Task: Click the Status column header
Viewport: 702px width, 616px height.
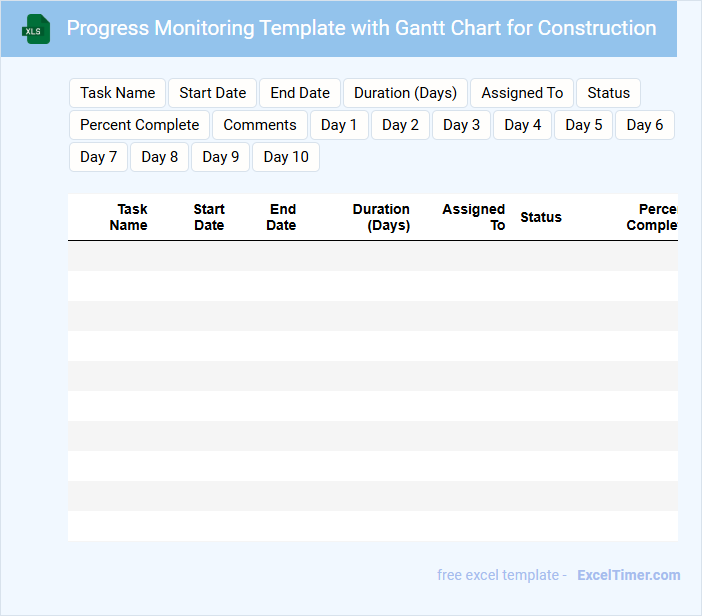Action: coord(541,217)
